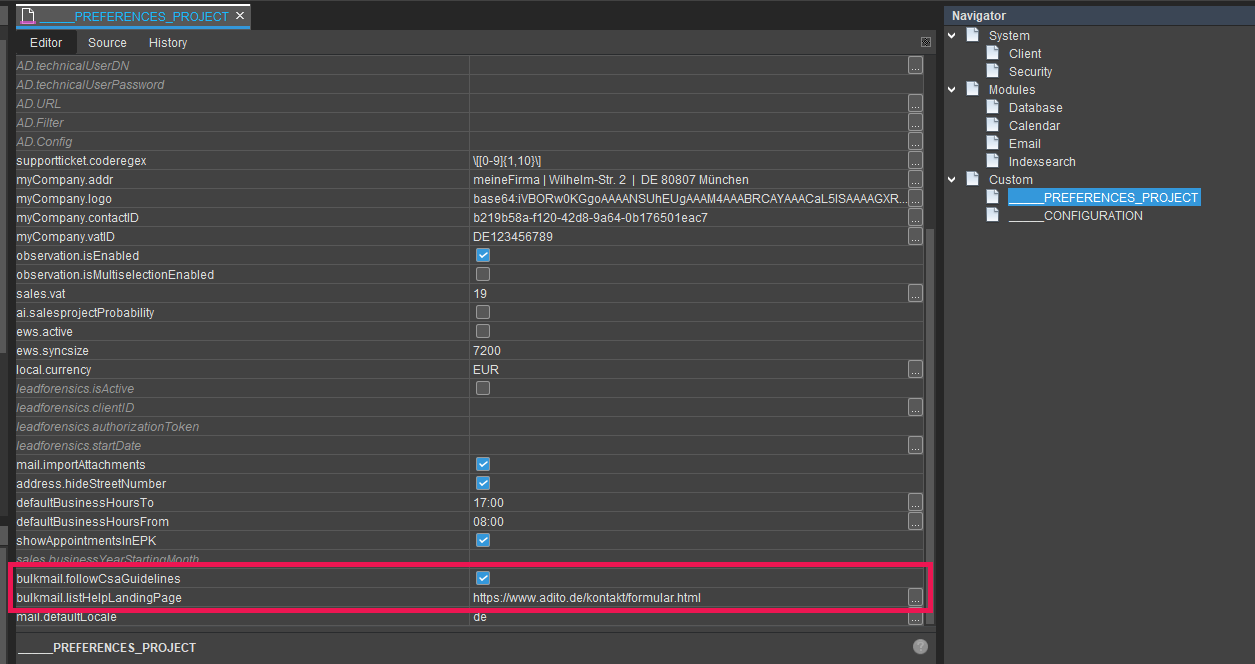The image size is (1255, 664).
Task: Uncheck bulkmail.followCsaGuidelines checkbox
Action: pos(483,578)
